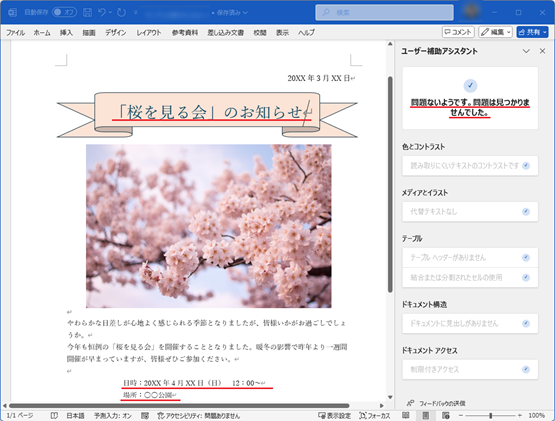Click the 代替テキストなし check item
Viewport: 555px width, 421px height.
click(470, 212)
